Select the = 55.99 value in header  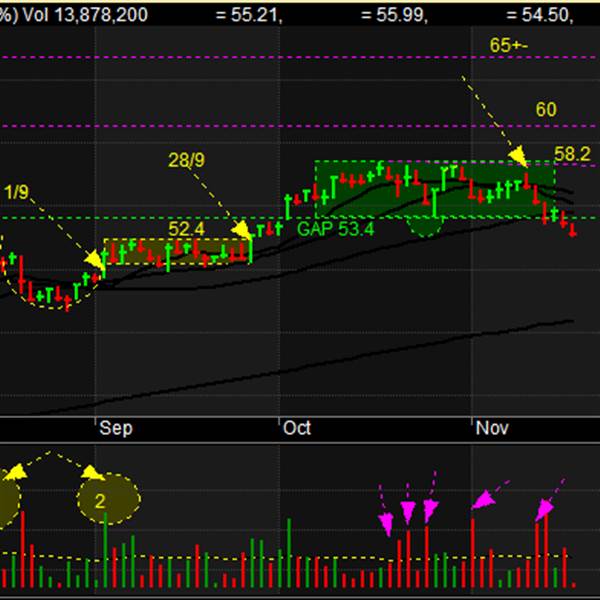coord(394,15)
